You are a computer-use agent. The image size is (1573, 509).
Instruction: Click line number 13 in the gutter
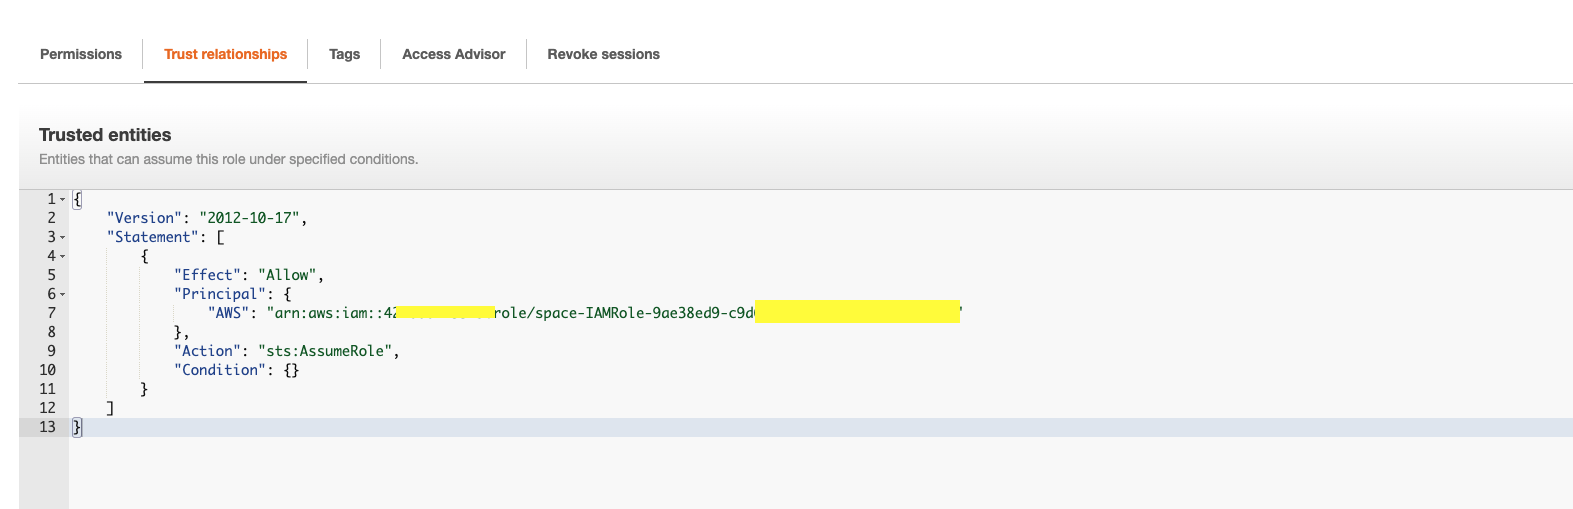tap(47, 427)
